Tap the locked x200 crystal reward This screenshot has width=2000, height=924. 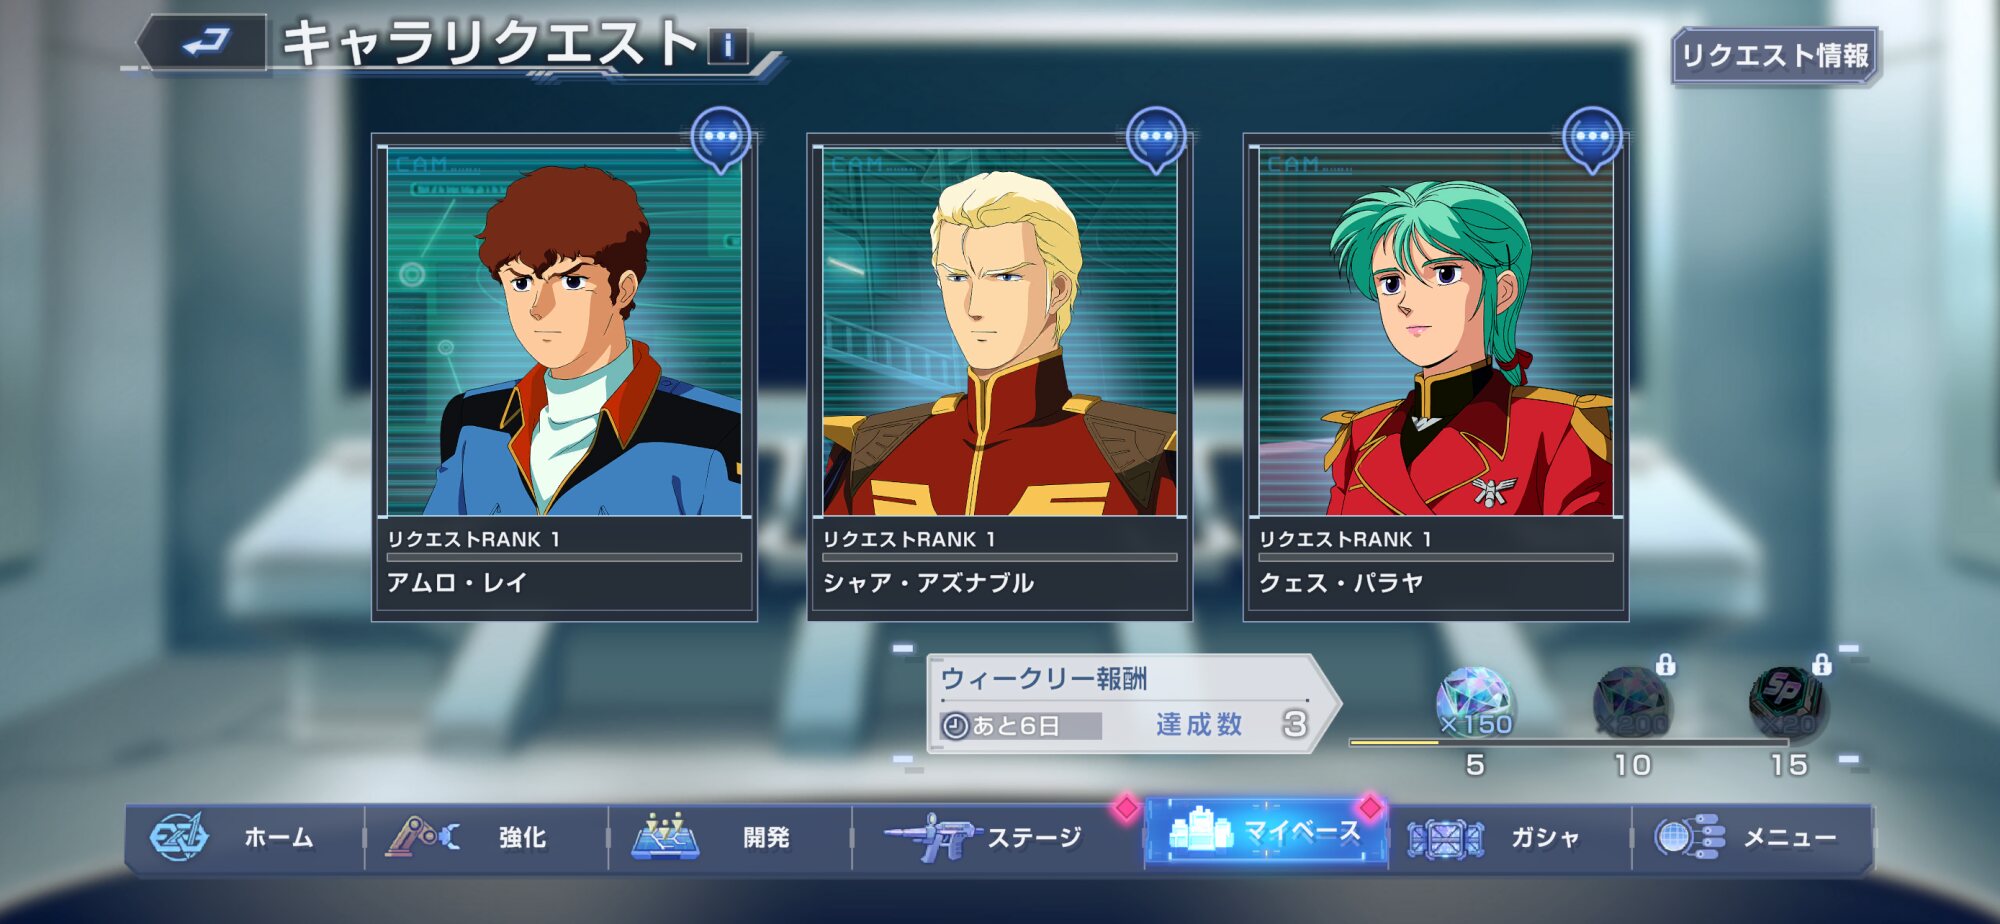1631,701
